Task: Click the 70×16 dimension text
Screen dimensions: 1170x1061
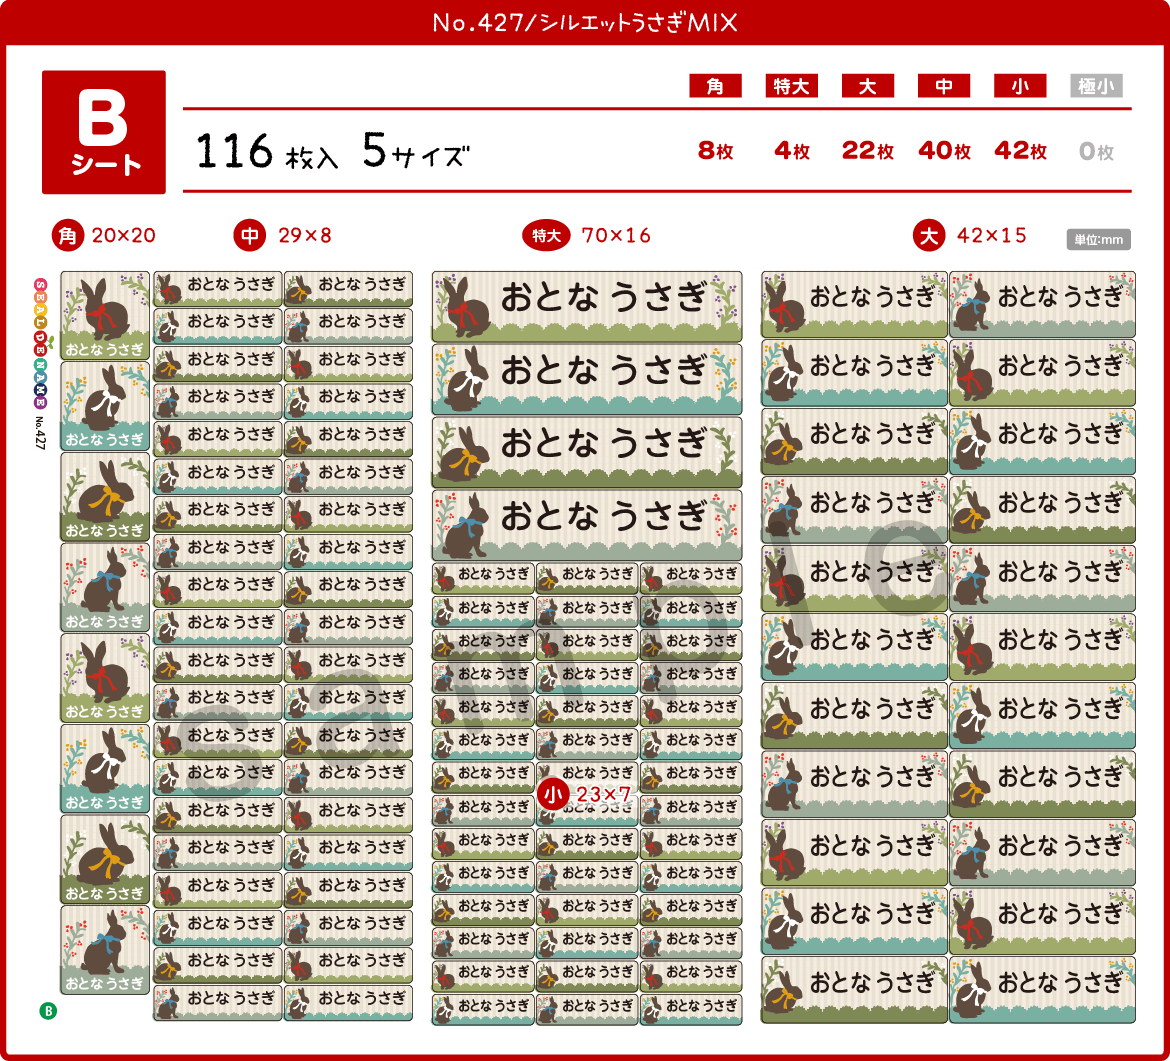Action: (x=616, y=236)
